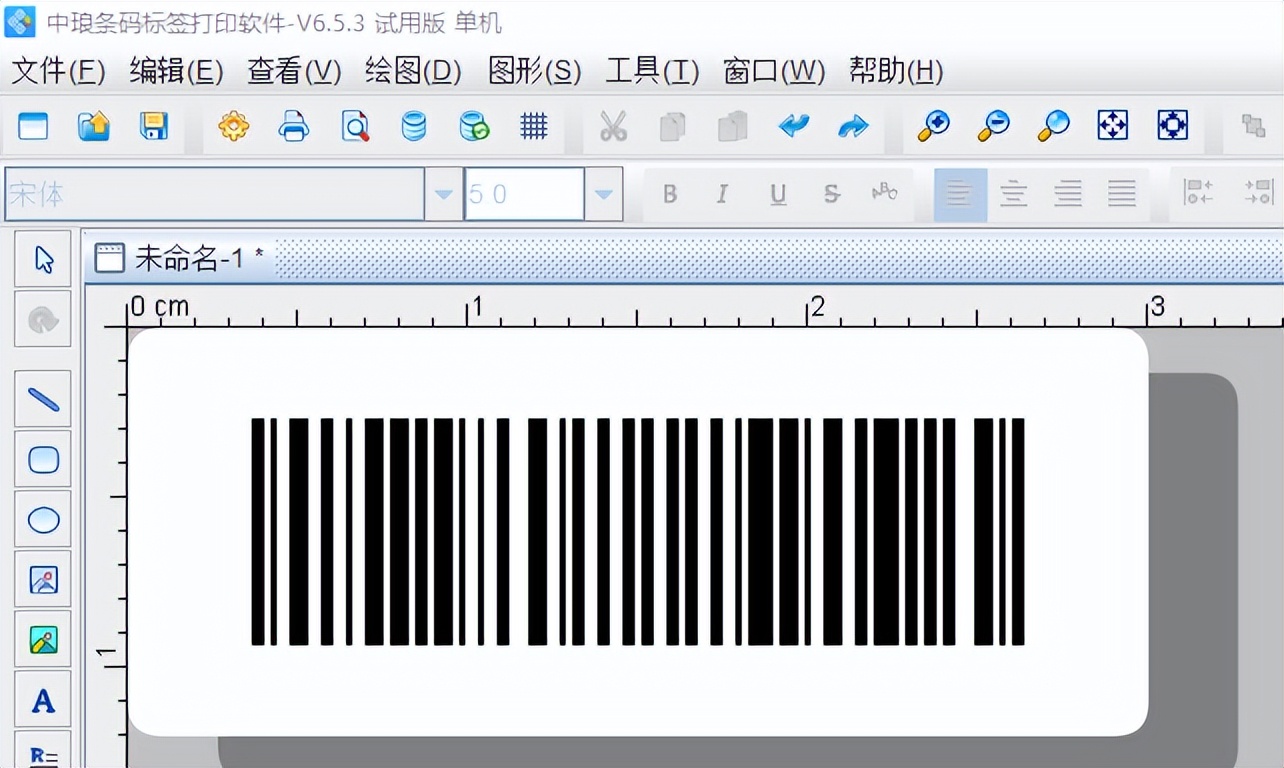The image size is (1284, 768).
Task: Open the database settings icon
Action: coord(413,126)
